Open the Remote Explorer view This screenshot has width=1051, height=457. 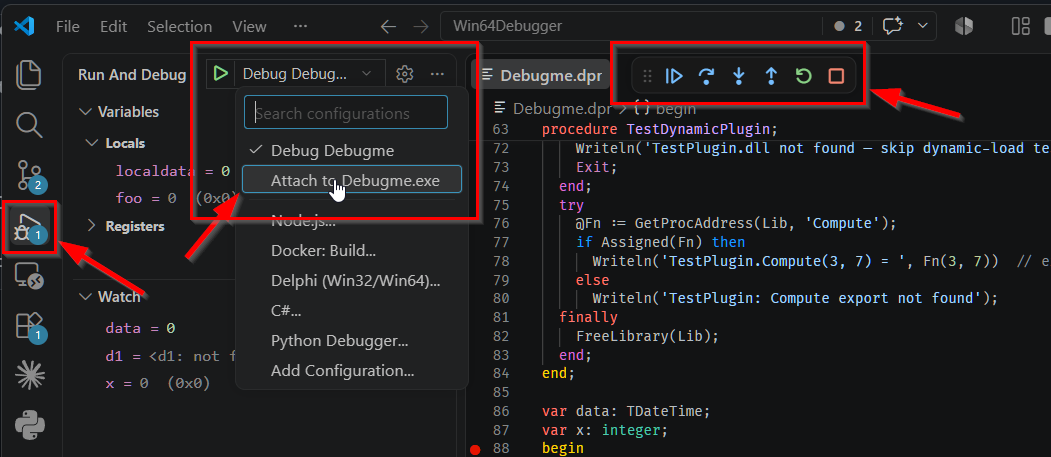click(29, 275)
